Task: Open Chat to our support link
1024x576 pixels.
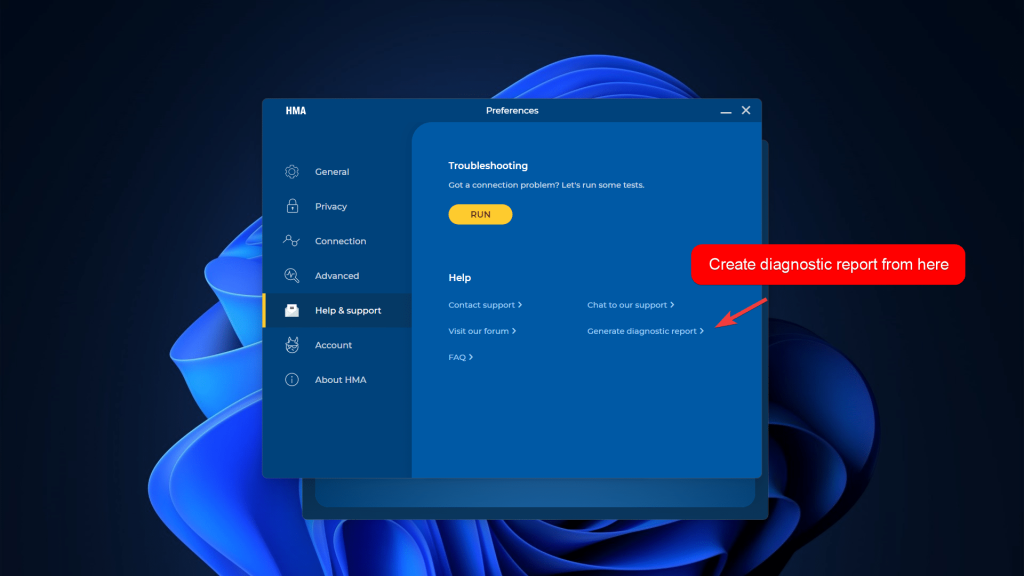Action: point(630,305)
